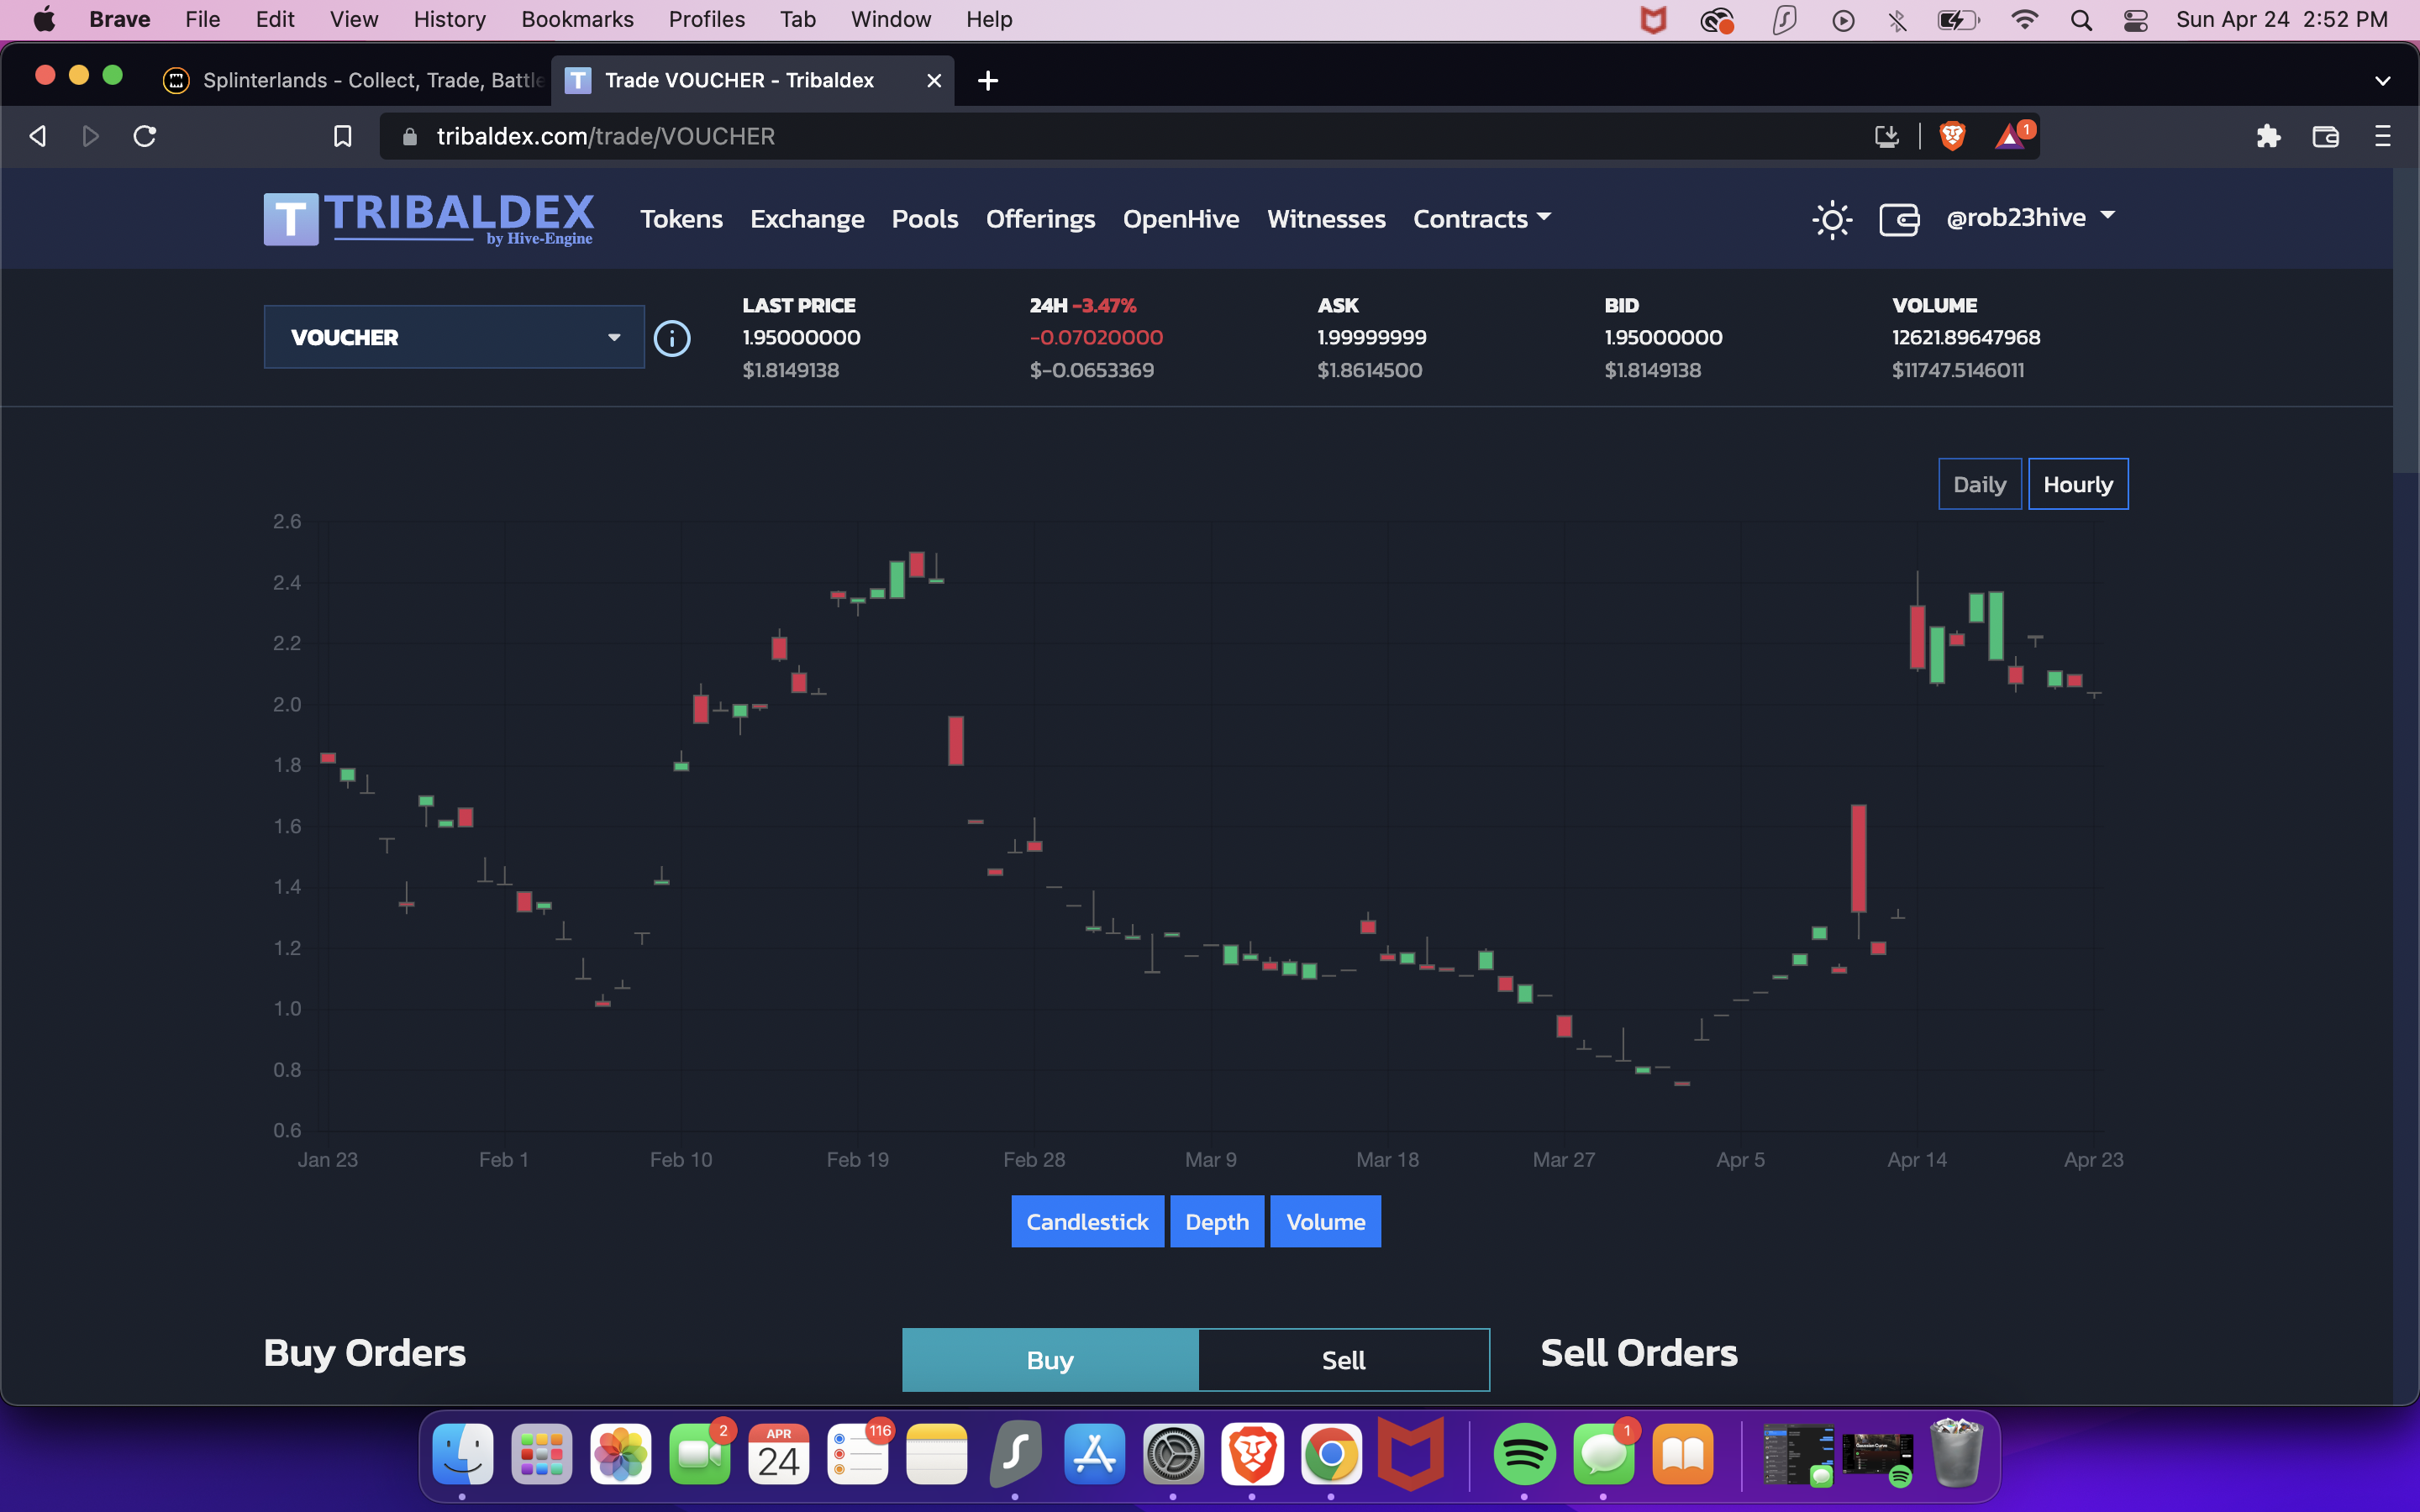Click the browser back arrow

pyautogui.click(x=38, y=136)
